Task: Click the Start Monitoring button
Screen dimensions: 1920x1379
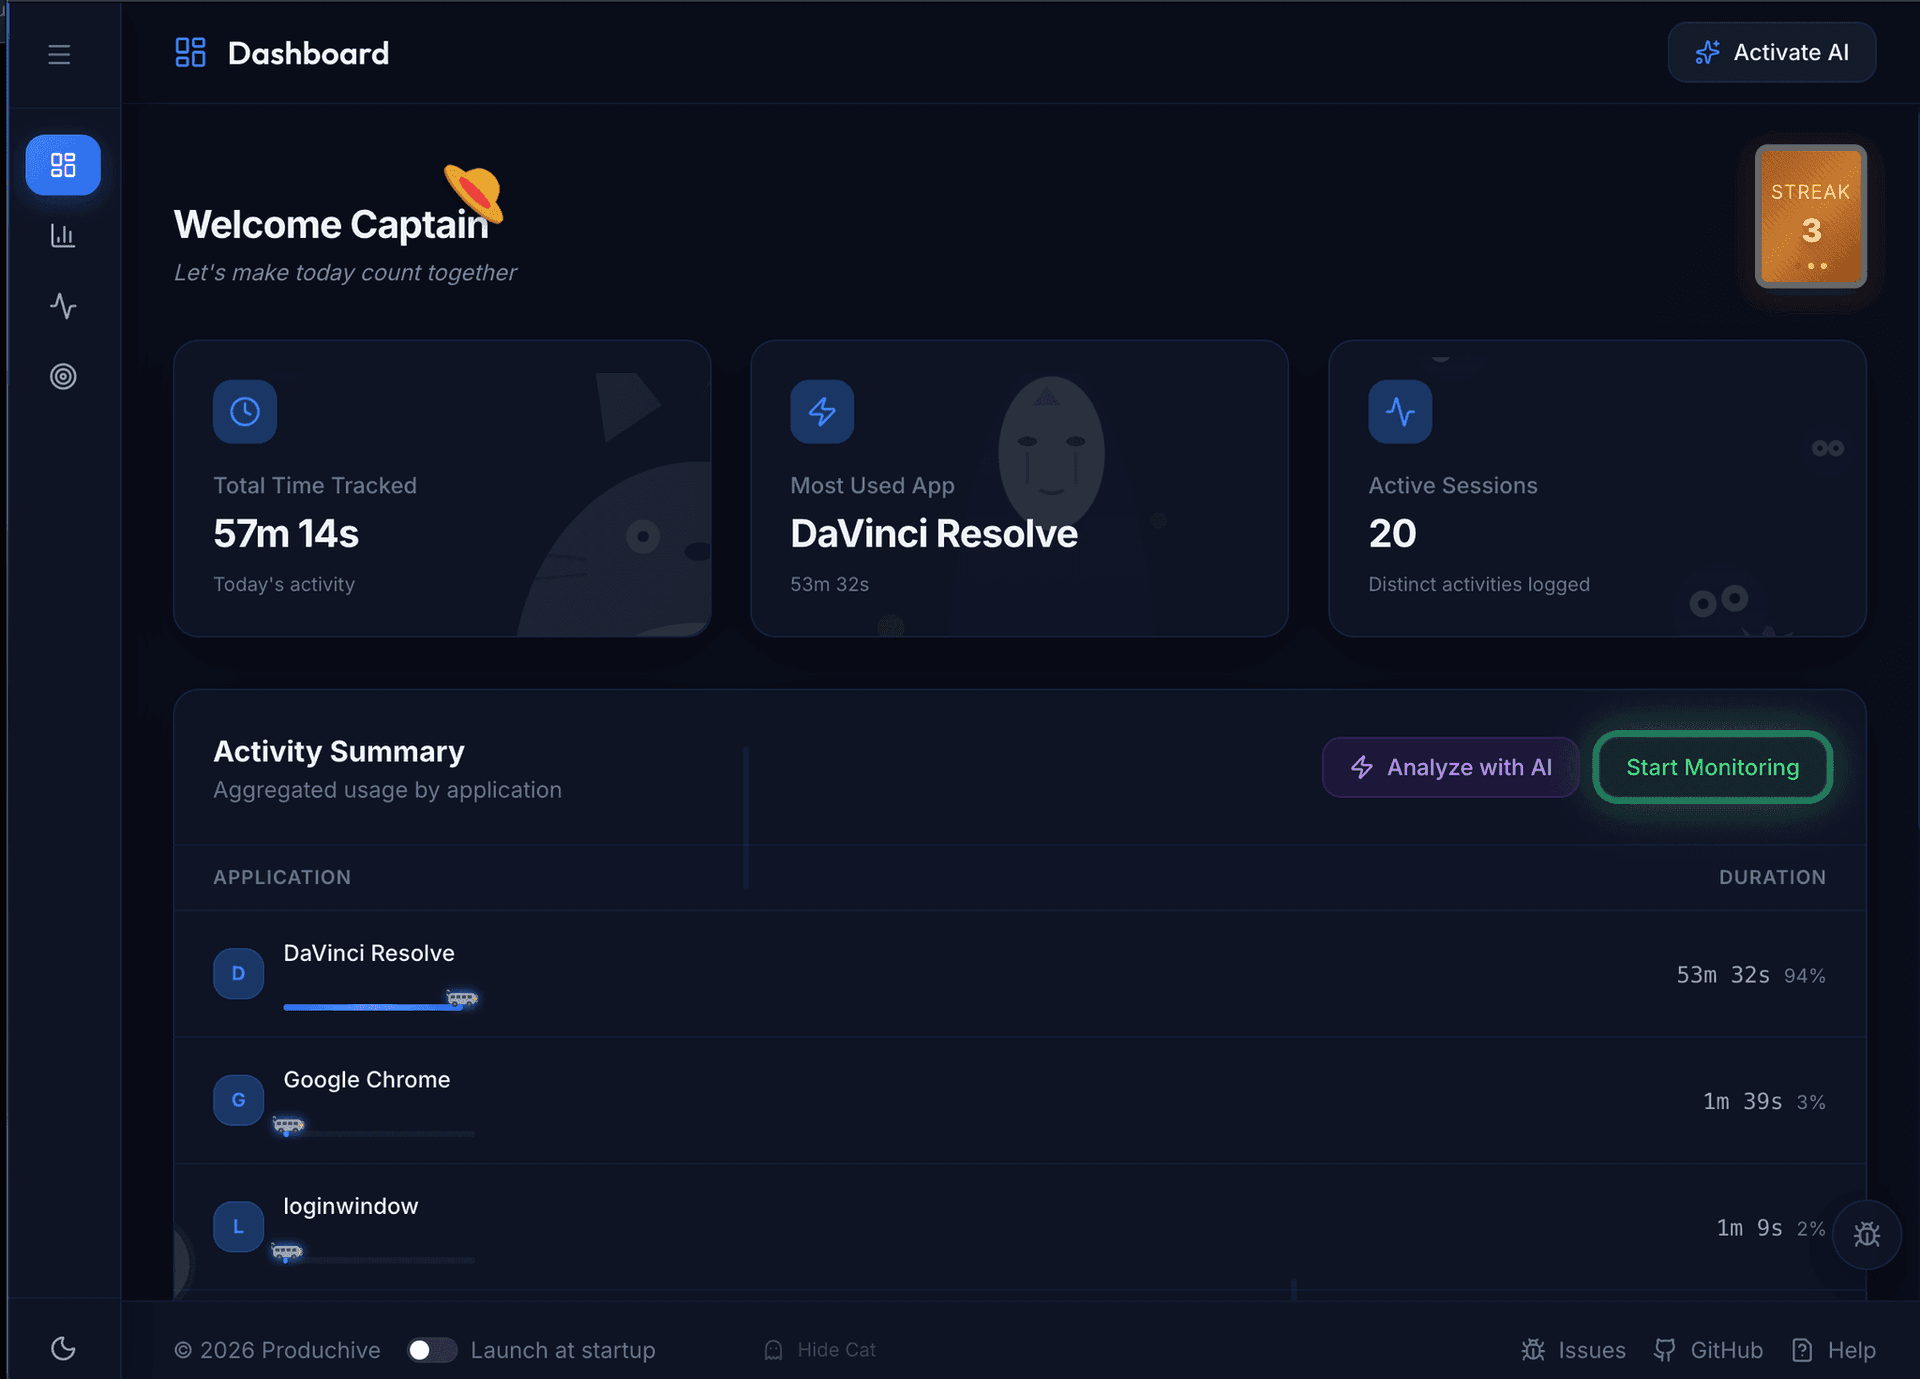Action: pyautogui.click(x=1712, y=767)
